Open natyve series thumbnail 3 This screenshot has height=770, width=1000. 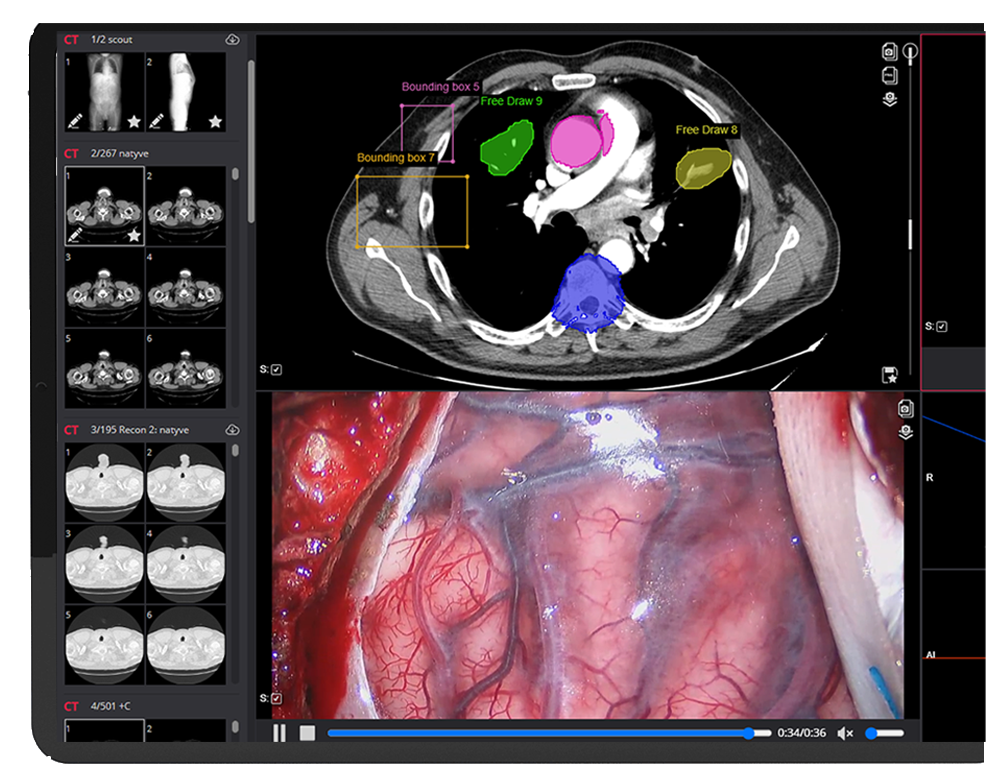point(105,288)
